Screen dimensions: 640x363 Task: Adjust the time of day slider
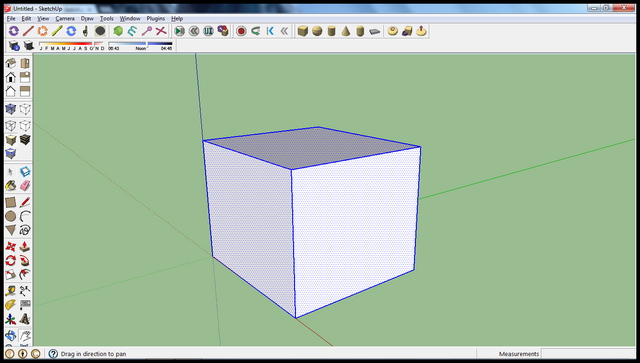140,45
